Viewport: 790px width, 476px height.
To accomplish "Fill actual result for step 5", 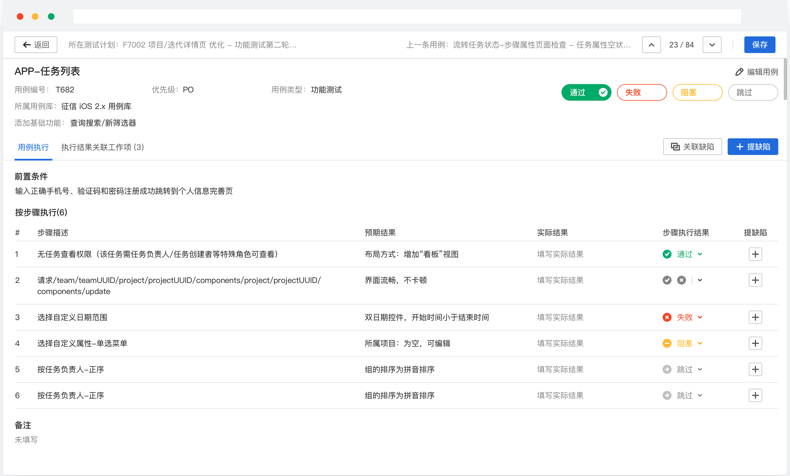I will (x=560, y=370).
